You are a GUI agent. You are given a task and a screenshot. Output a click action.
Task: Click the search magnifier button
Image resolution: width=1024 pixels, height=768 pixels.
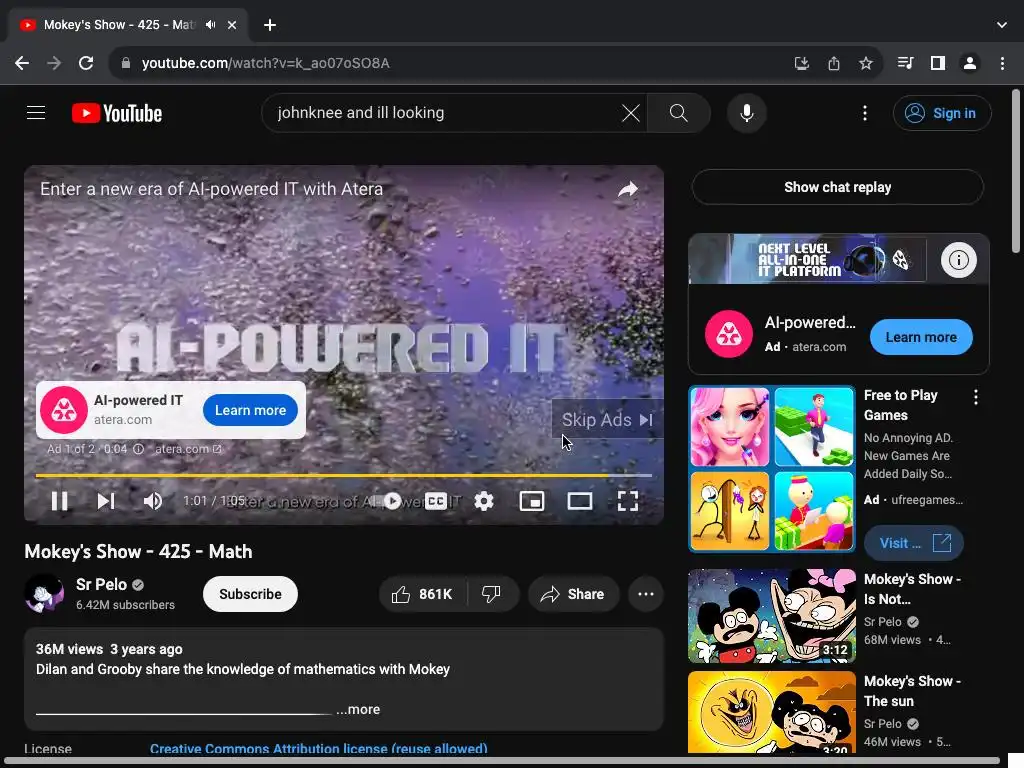point(679,113)
